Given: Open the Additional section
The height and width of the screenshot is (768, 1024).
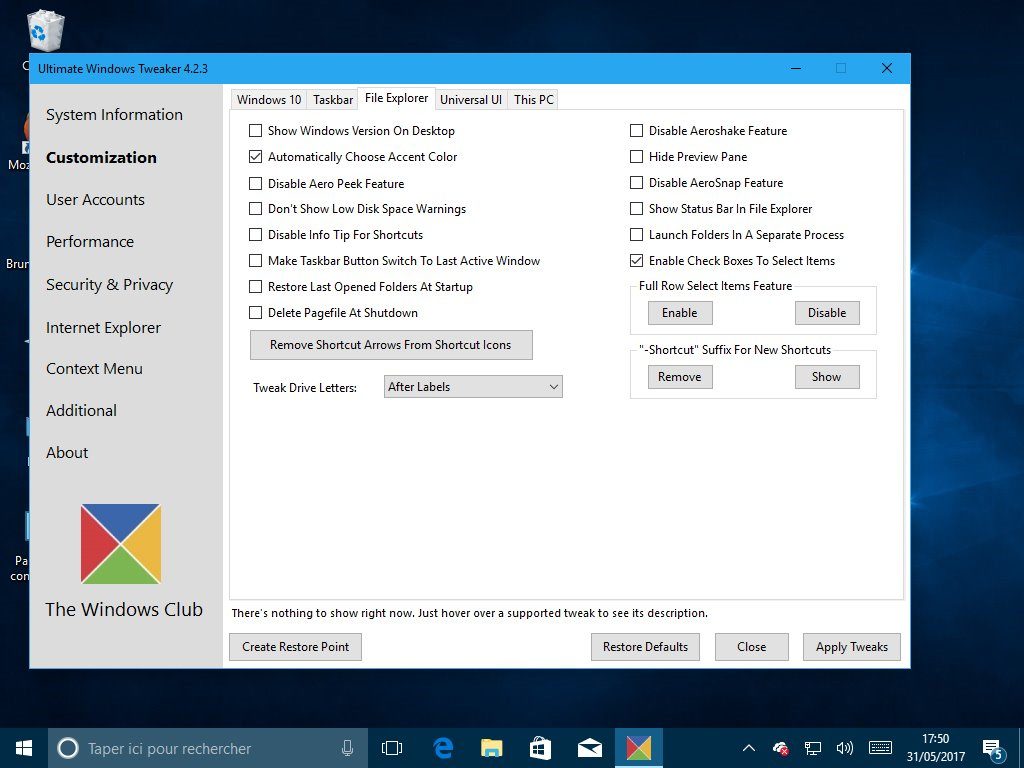Looking at the screenshot, I should click(82, 411).
